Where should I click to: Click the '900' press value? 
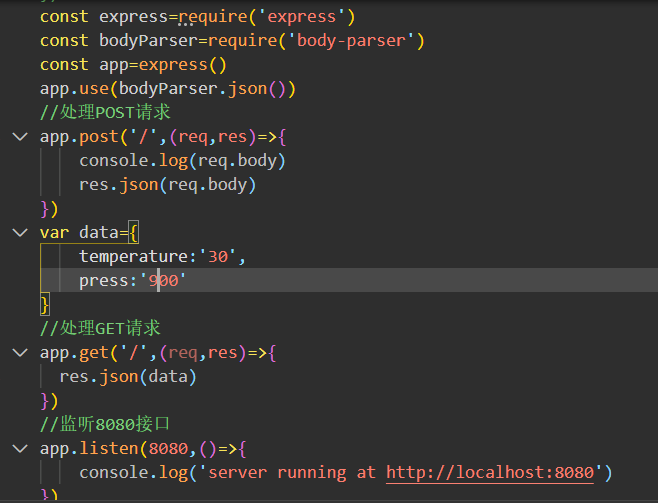click(x=163, y=280)
